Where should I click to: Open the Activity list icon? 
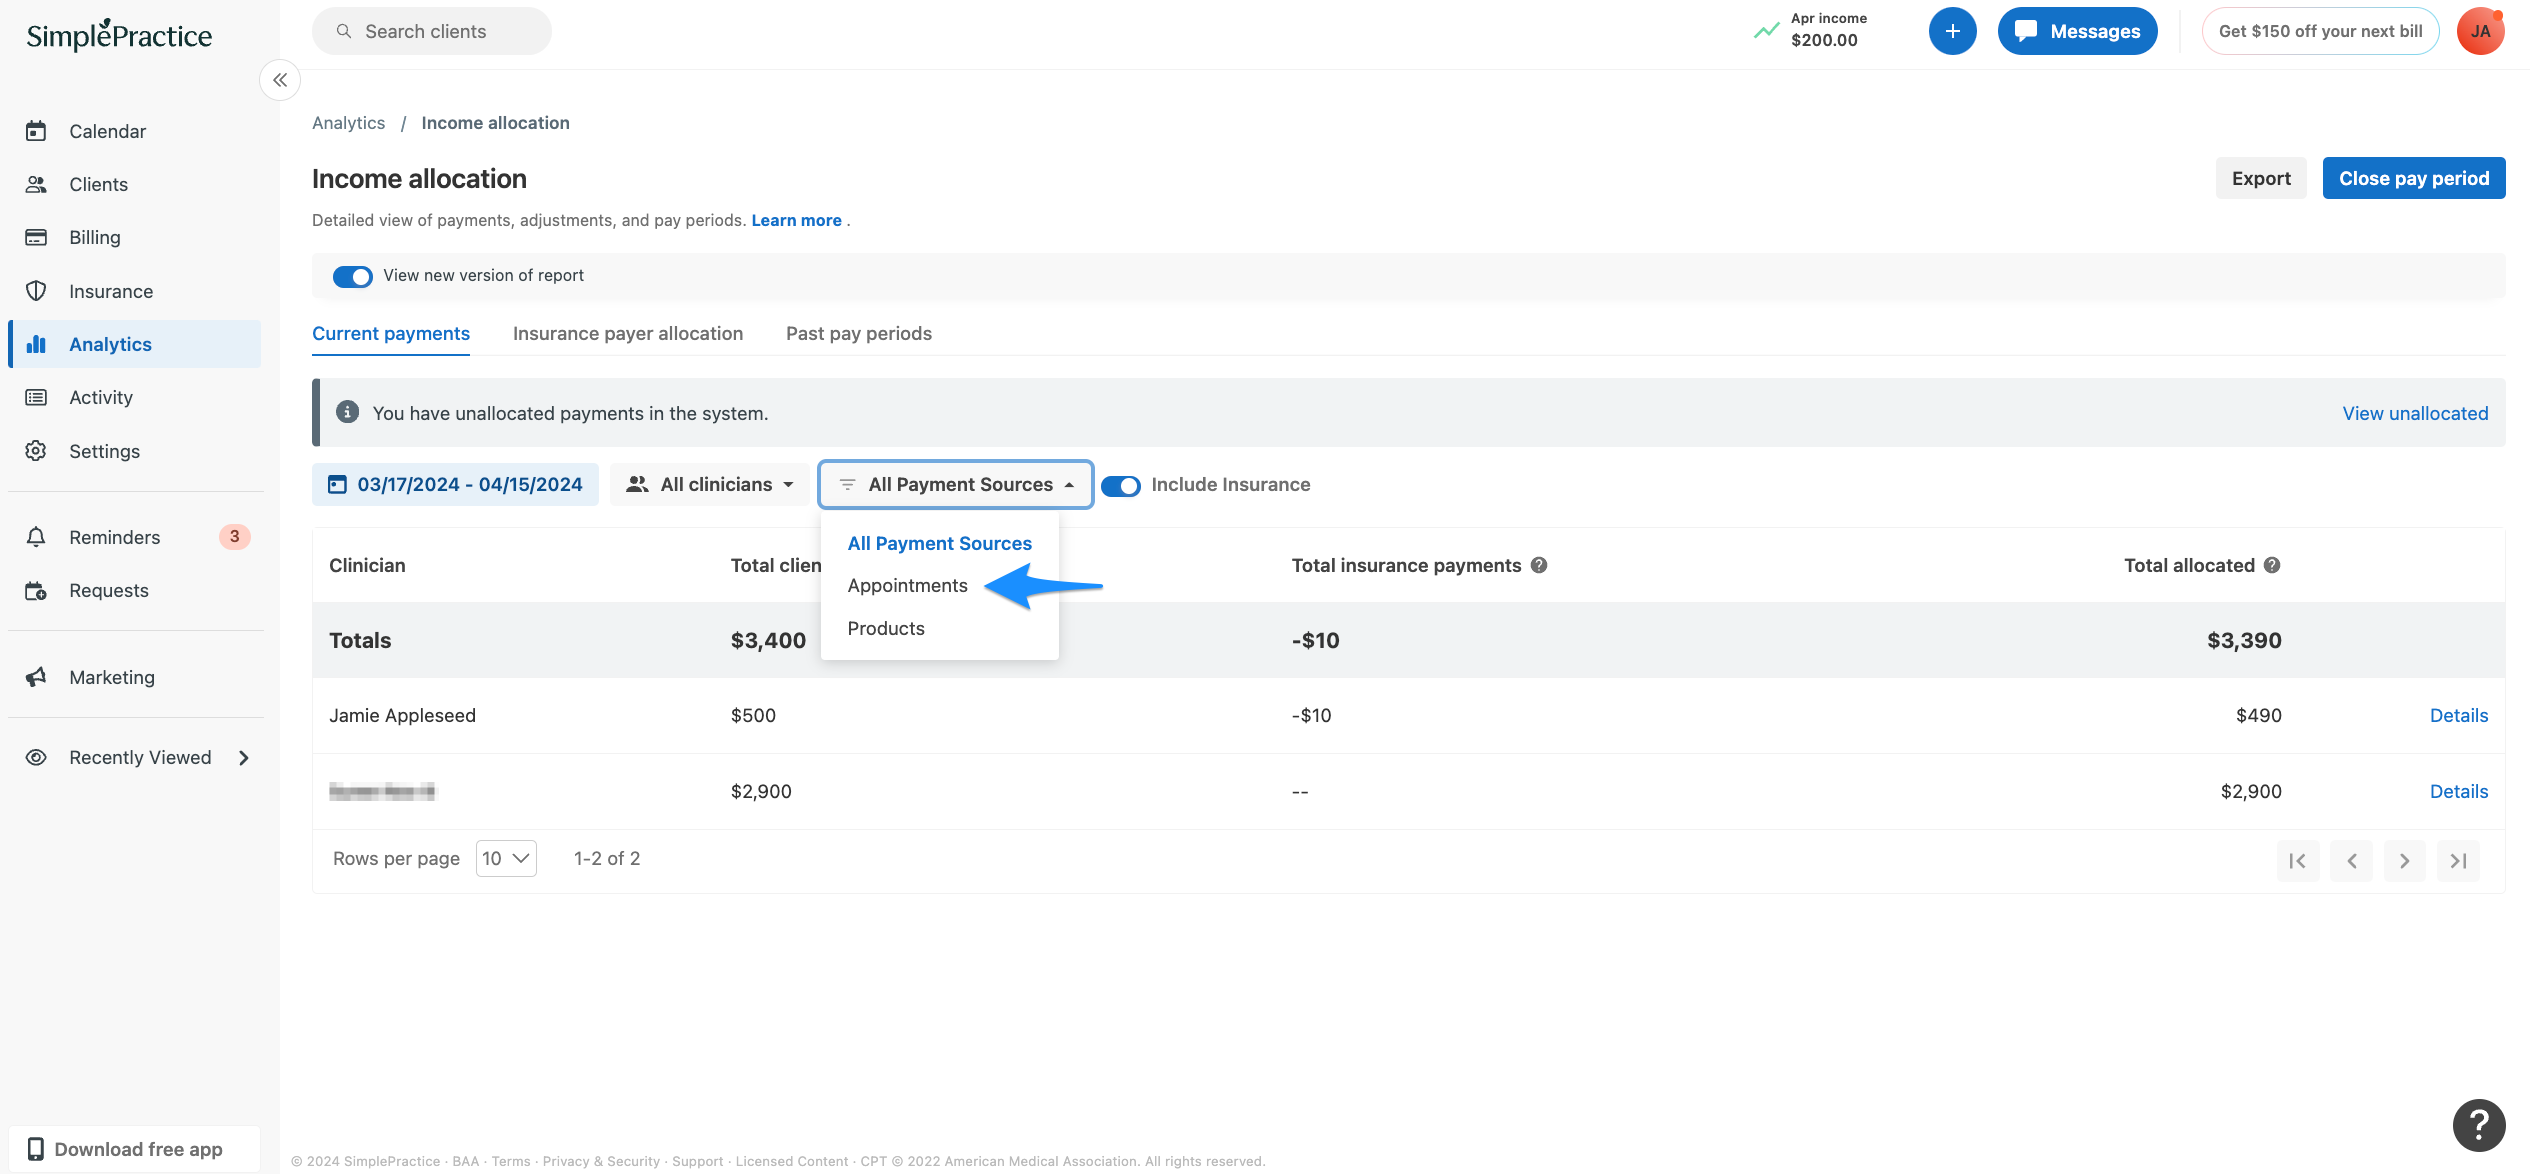click(36, 397)
